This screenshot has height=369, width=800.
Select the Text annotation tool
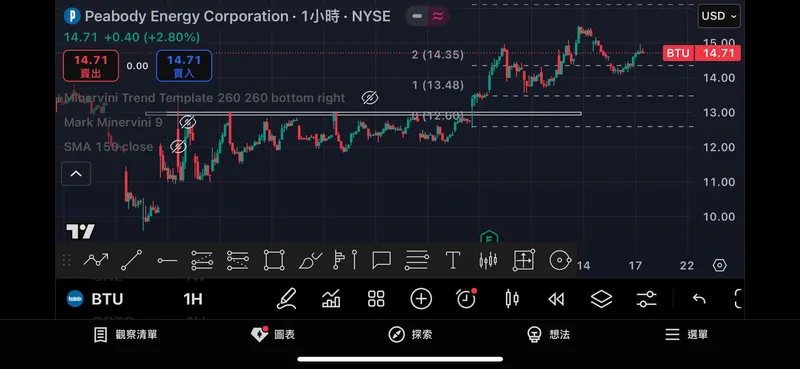pos(453,260)
